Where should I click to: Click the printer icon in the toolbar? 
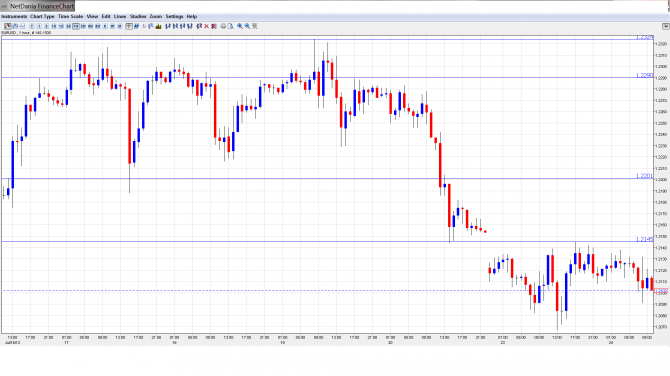223,26
